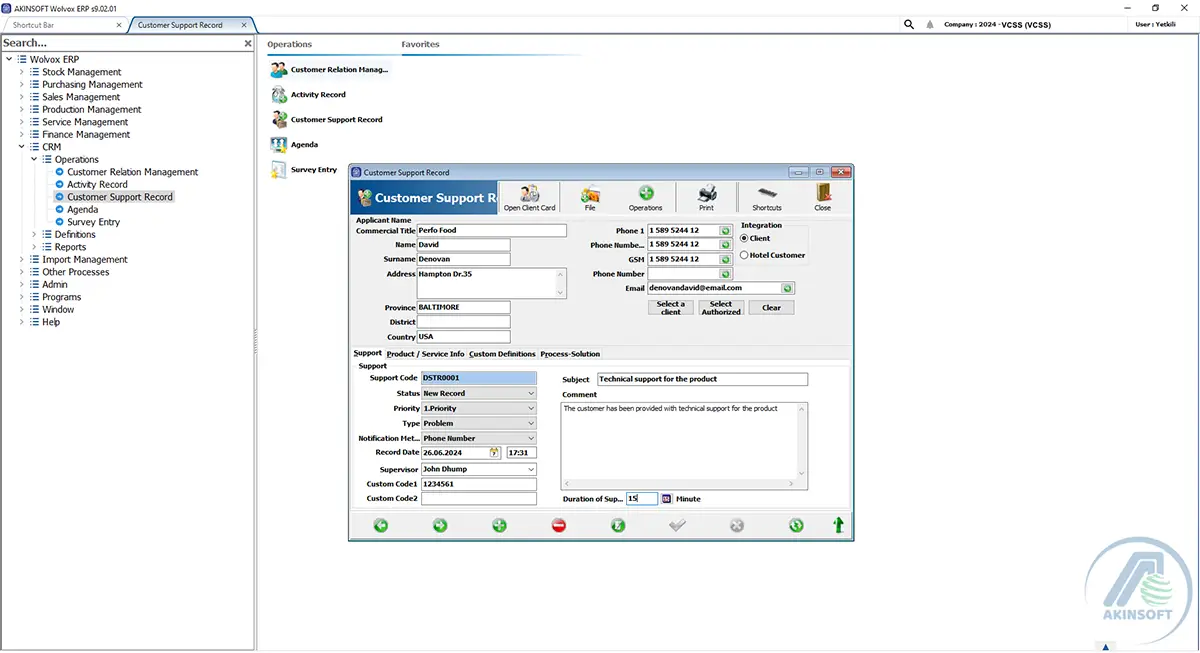Switch to Product / Service Info tab

pyautogui.click(x=425, y=353)
